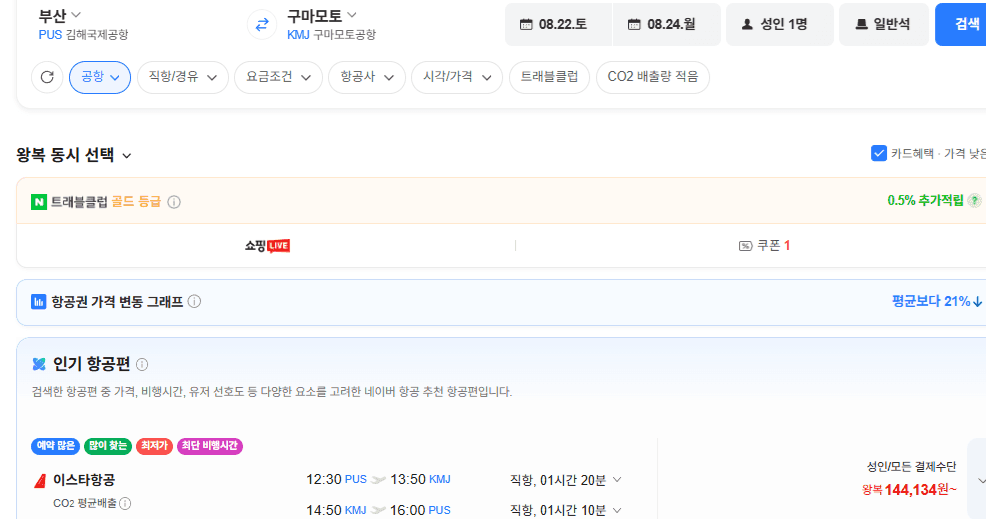
Task: Select return flight 14:50 KMJ
Action: 378,510
